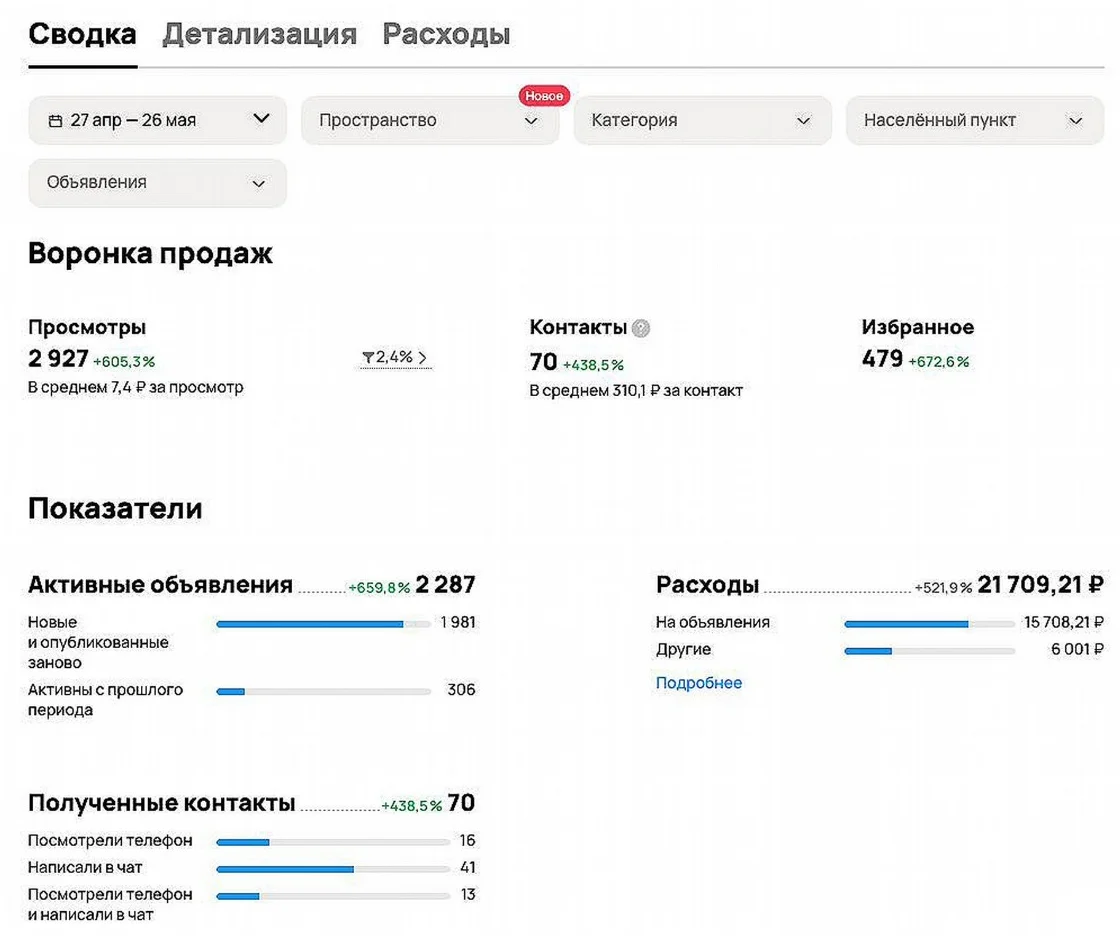
Task: Open the Расходы tab
Action: pos(446,34)
